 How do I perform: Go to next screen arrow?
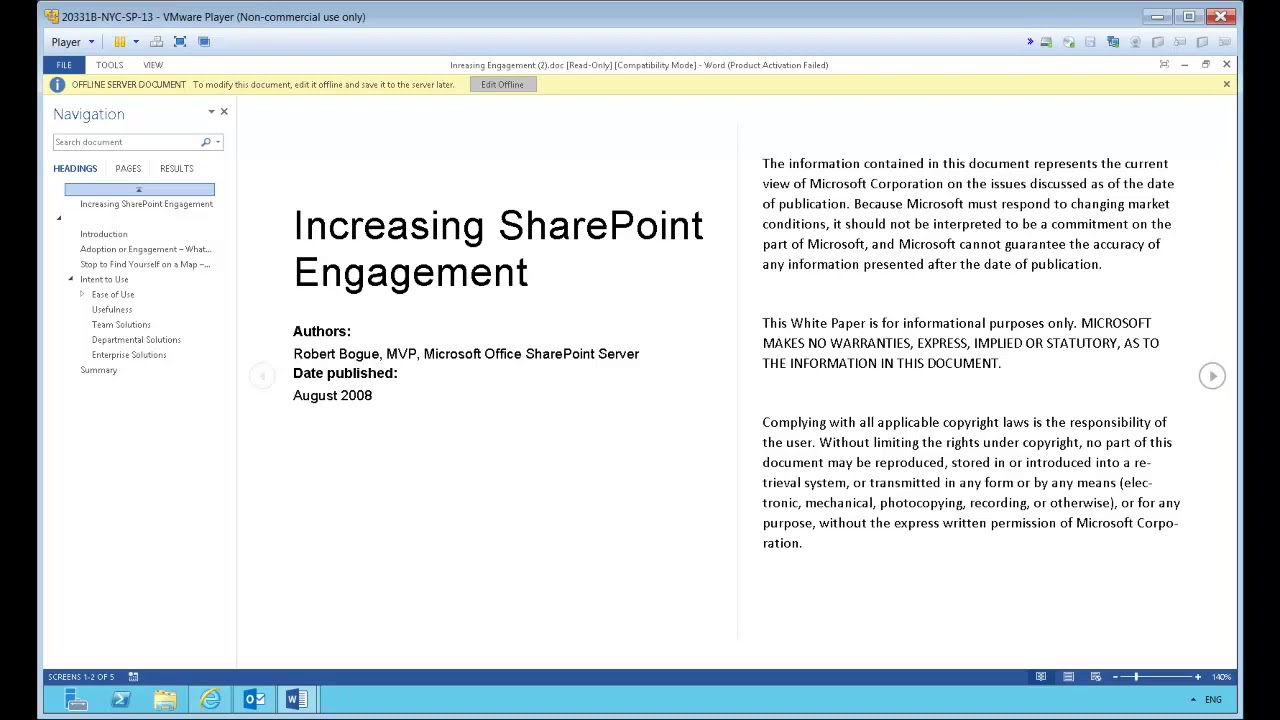(x=1212, y=376)
